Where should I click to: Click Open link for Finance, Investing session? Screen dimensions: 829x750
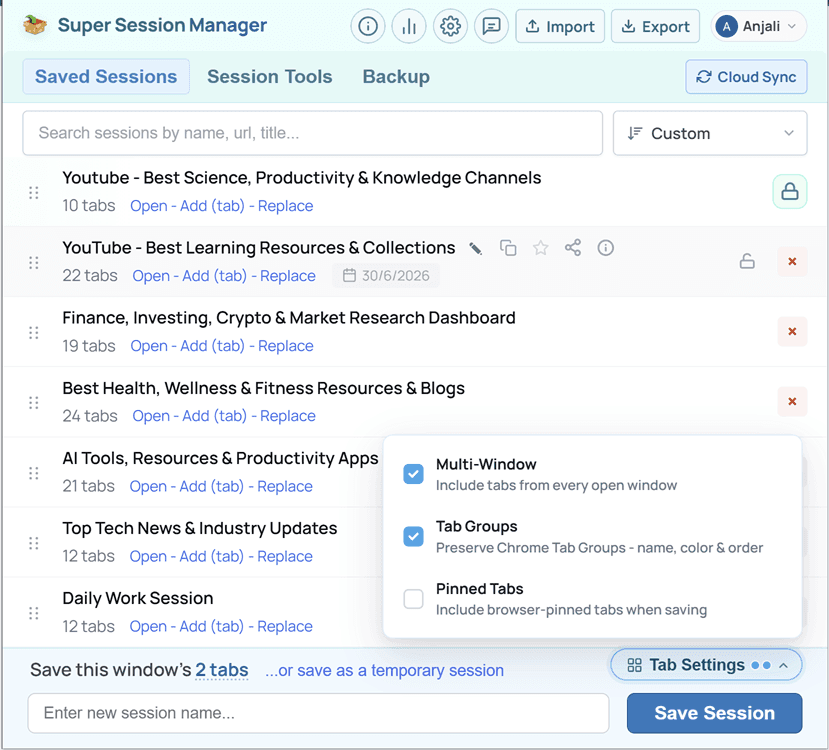(x=149, y=346)
